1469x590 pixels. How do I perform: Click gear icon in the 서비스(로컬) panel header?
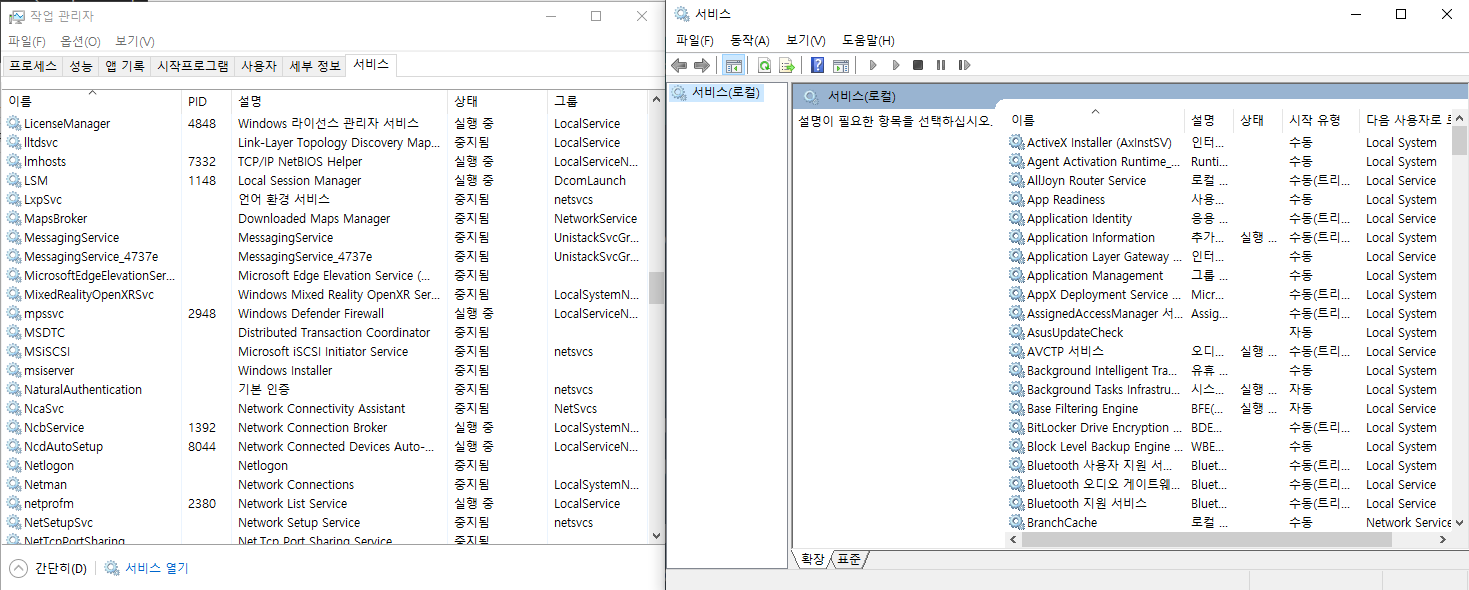tap(811, 96)
